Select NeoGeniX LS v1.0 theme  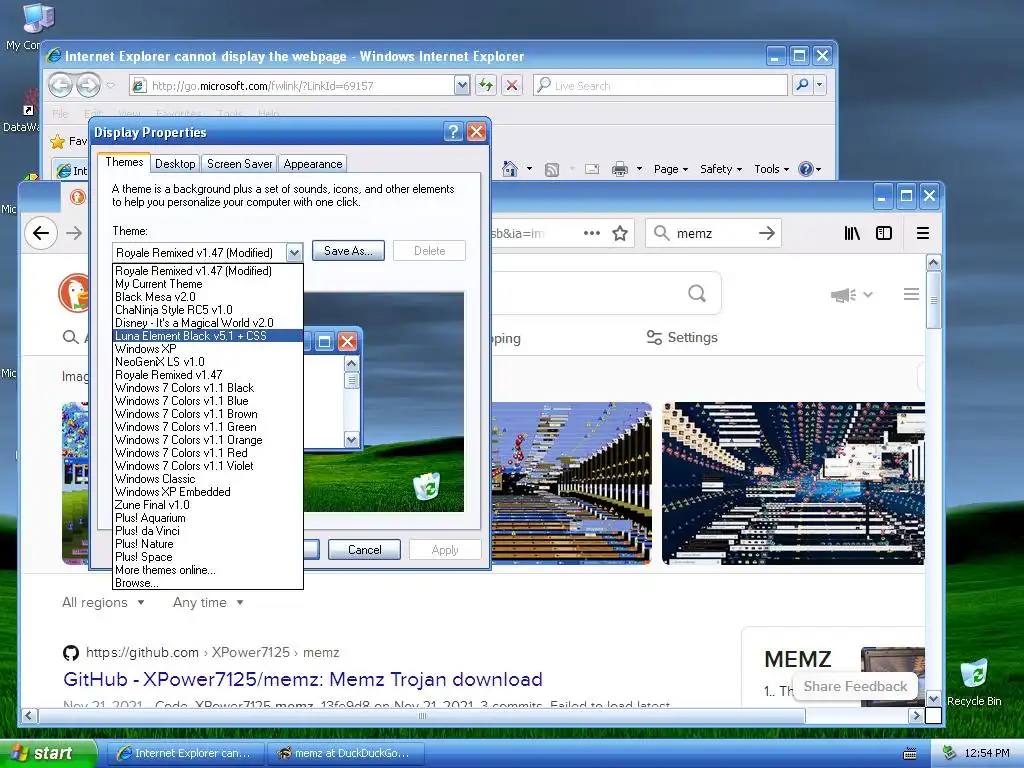tap(208, 362)
